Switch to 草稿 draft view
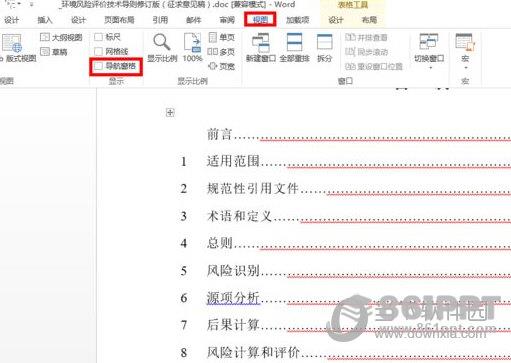Screen dimensions: 511x363 point(54,52)
